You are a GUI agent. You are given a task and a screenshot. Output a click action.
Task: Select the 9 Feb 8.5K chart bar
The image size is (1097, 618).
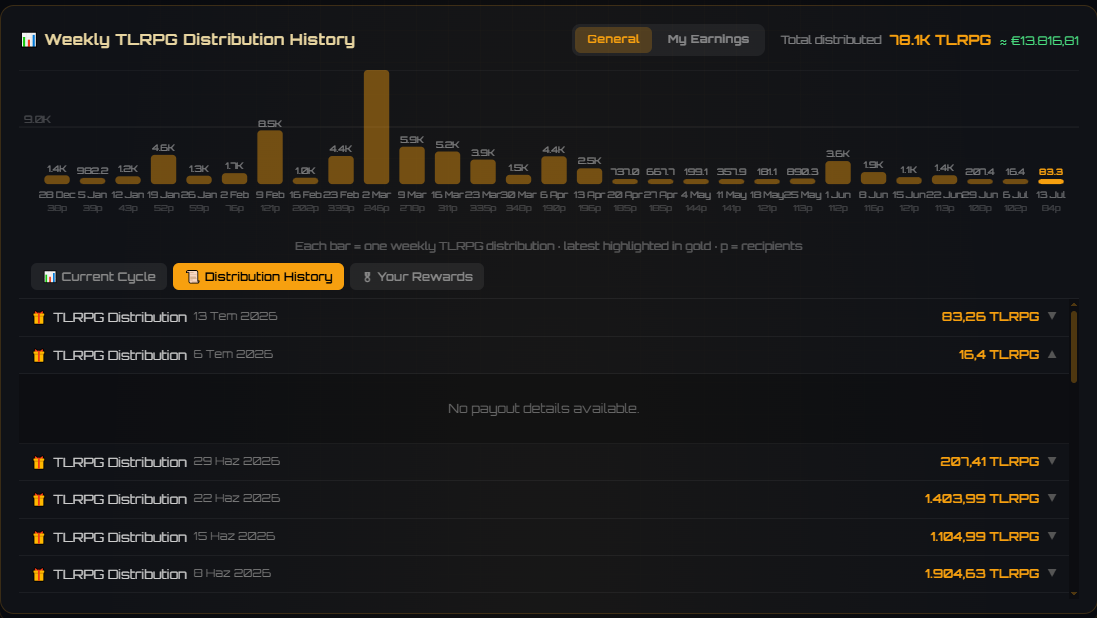click(270, 157)
